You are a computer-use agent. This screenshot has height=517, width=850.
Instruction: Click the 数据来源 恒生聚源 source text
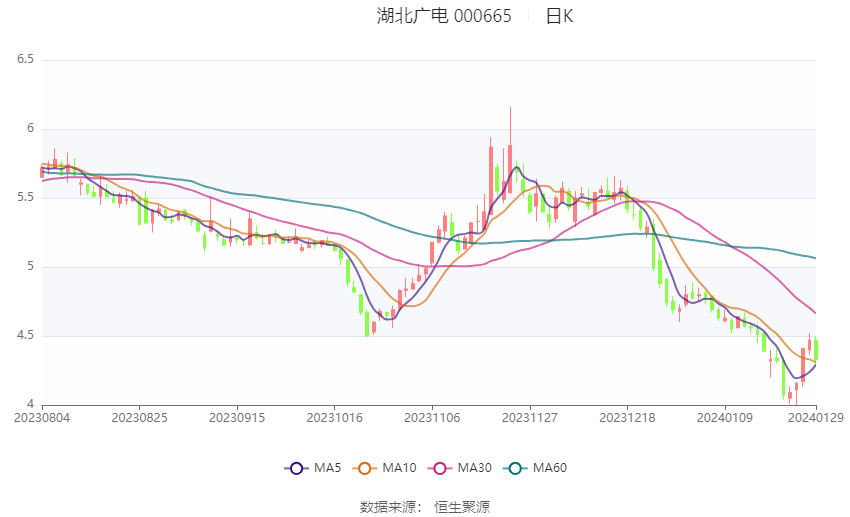click(424, 507)
